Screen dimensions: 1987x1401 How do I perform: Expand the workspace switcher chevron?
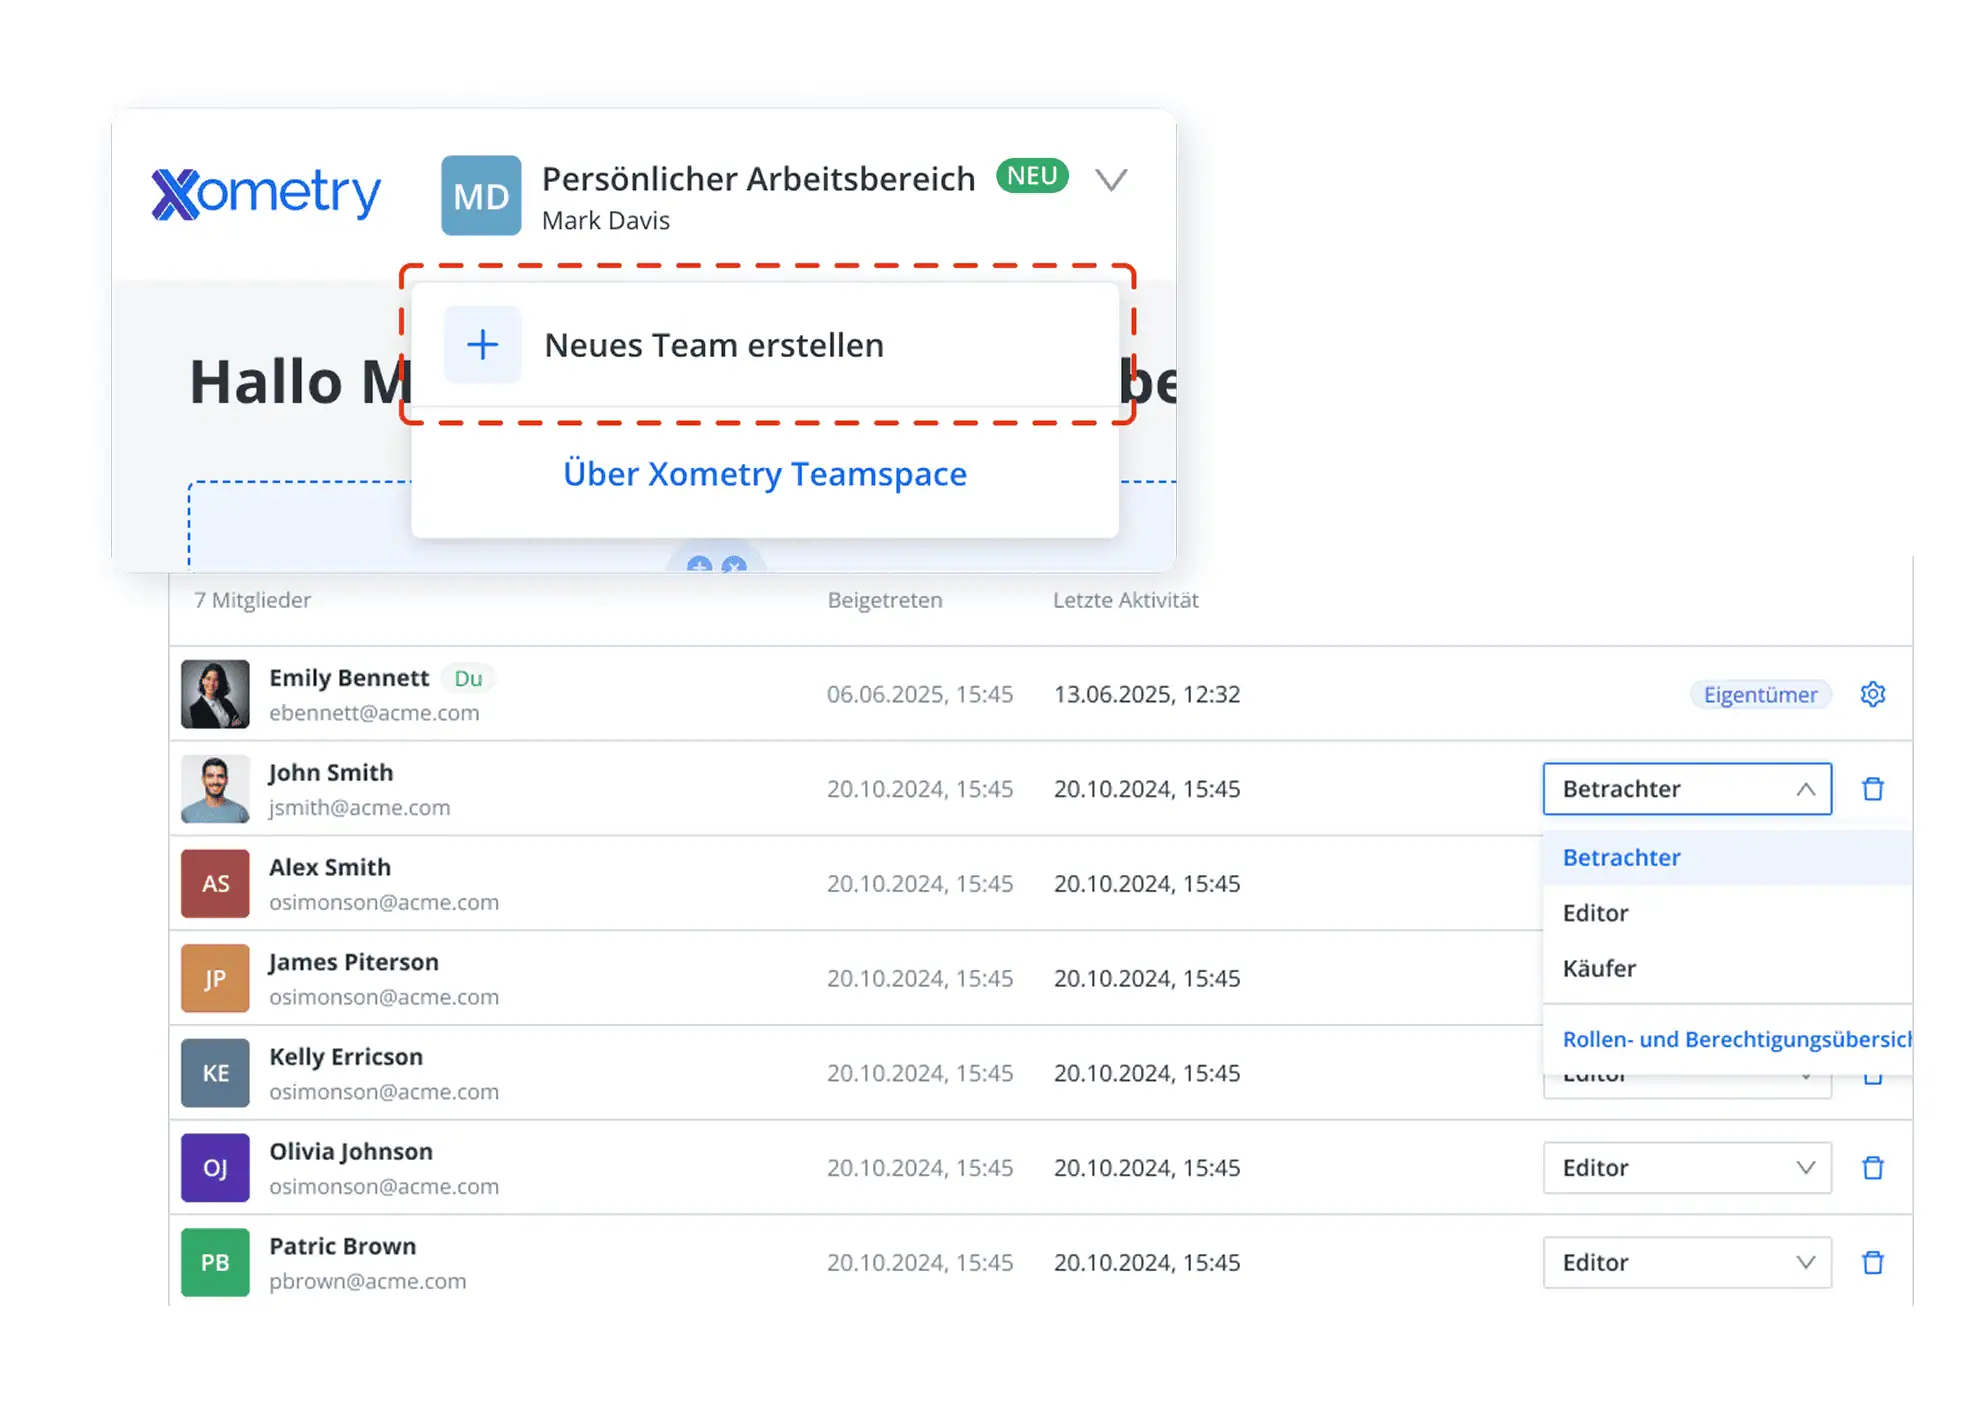[x=1111, y=180]
